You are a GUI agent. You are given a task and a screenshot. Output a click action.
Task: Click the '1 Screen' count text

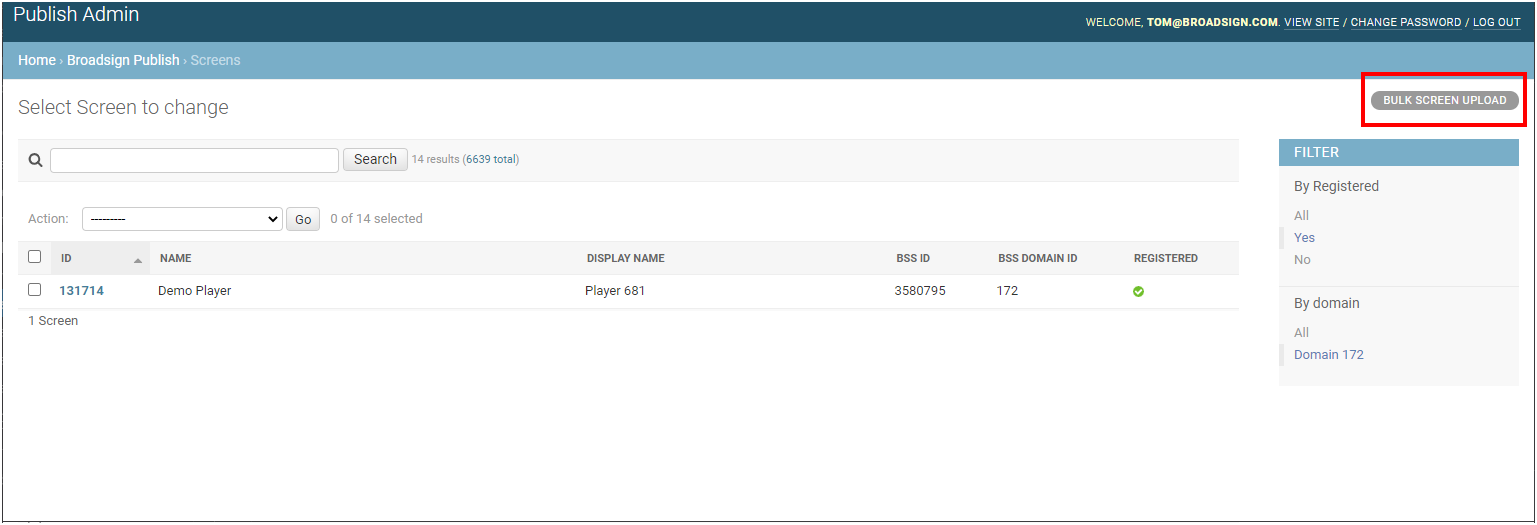point(53,321)
